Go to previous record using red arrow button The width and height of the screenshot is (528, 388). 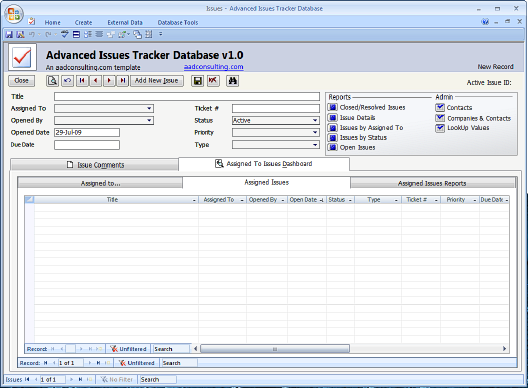coord(96,81)
